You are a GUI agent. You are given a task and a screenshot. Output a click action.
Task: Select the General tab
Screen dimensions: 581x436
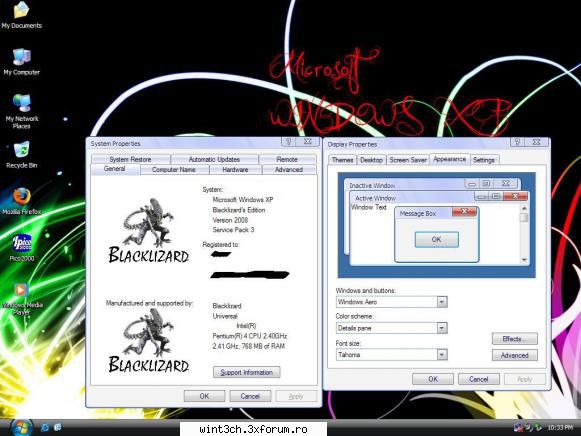pos(114,169)
